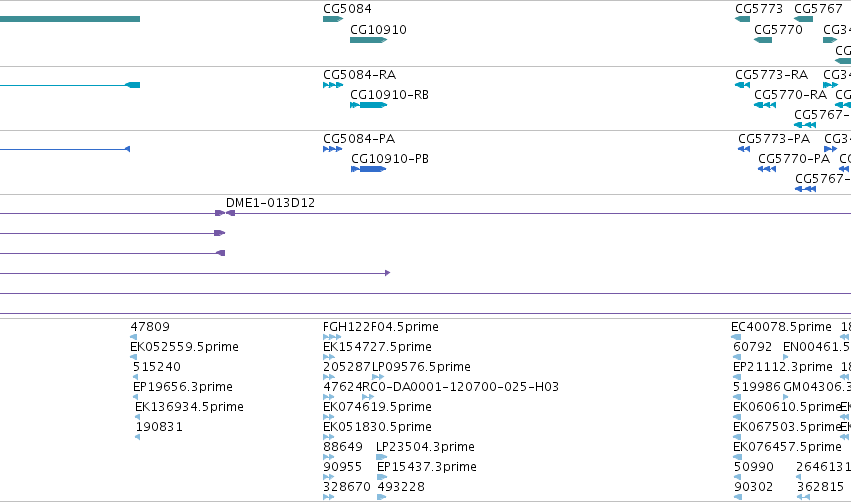
Task: Select the CG5084-PA protein arrows
Action: 332,149
